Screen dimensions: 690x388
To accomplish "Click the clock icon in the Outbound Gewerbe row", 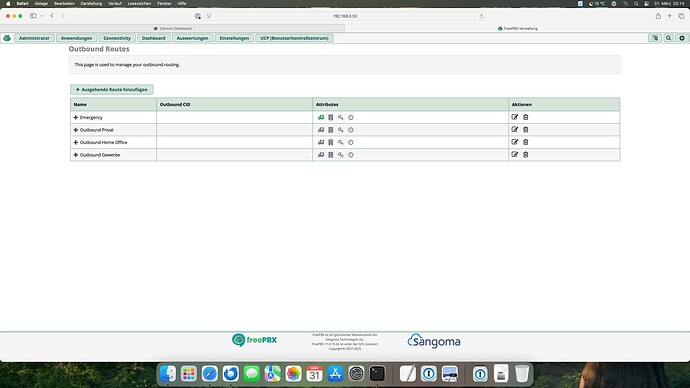I will coord(351,155).
